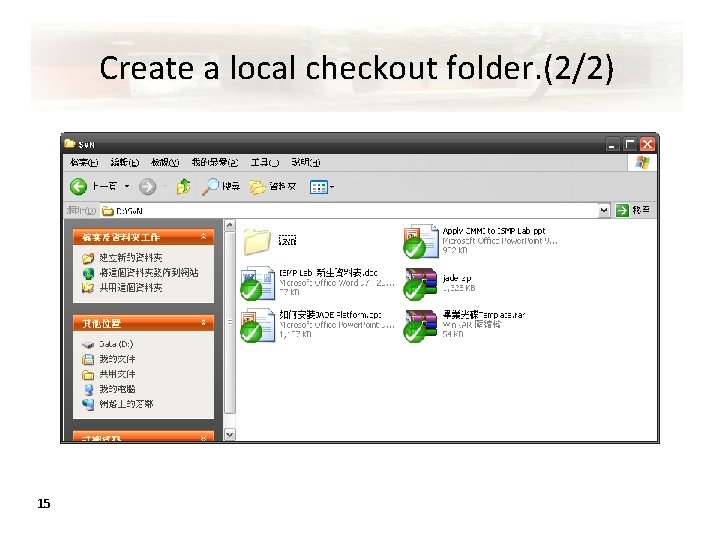Viewport: 720px width, 540px height.
Task: Click the green Back arrow button
Action: click(x=79, y=186)
